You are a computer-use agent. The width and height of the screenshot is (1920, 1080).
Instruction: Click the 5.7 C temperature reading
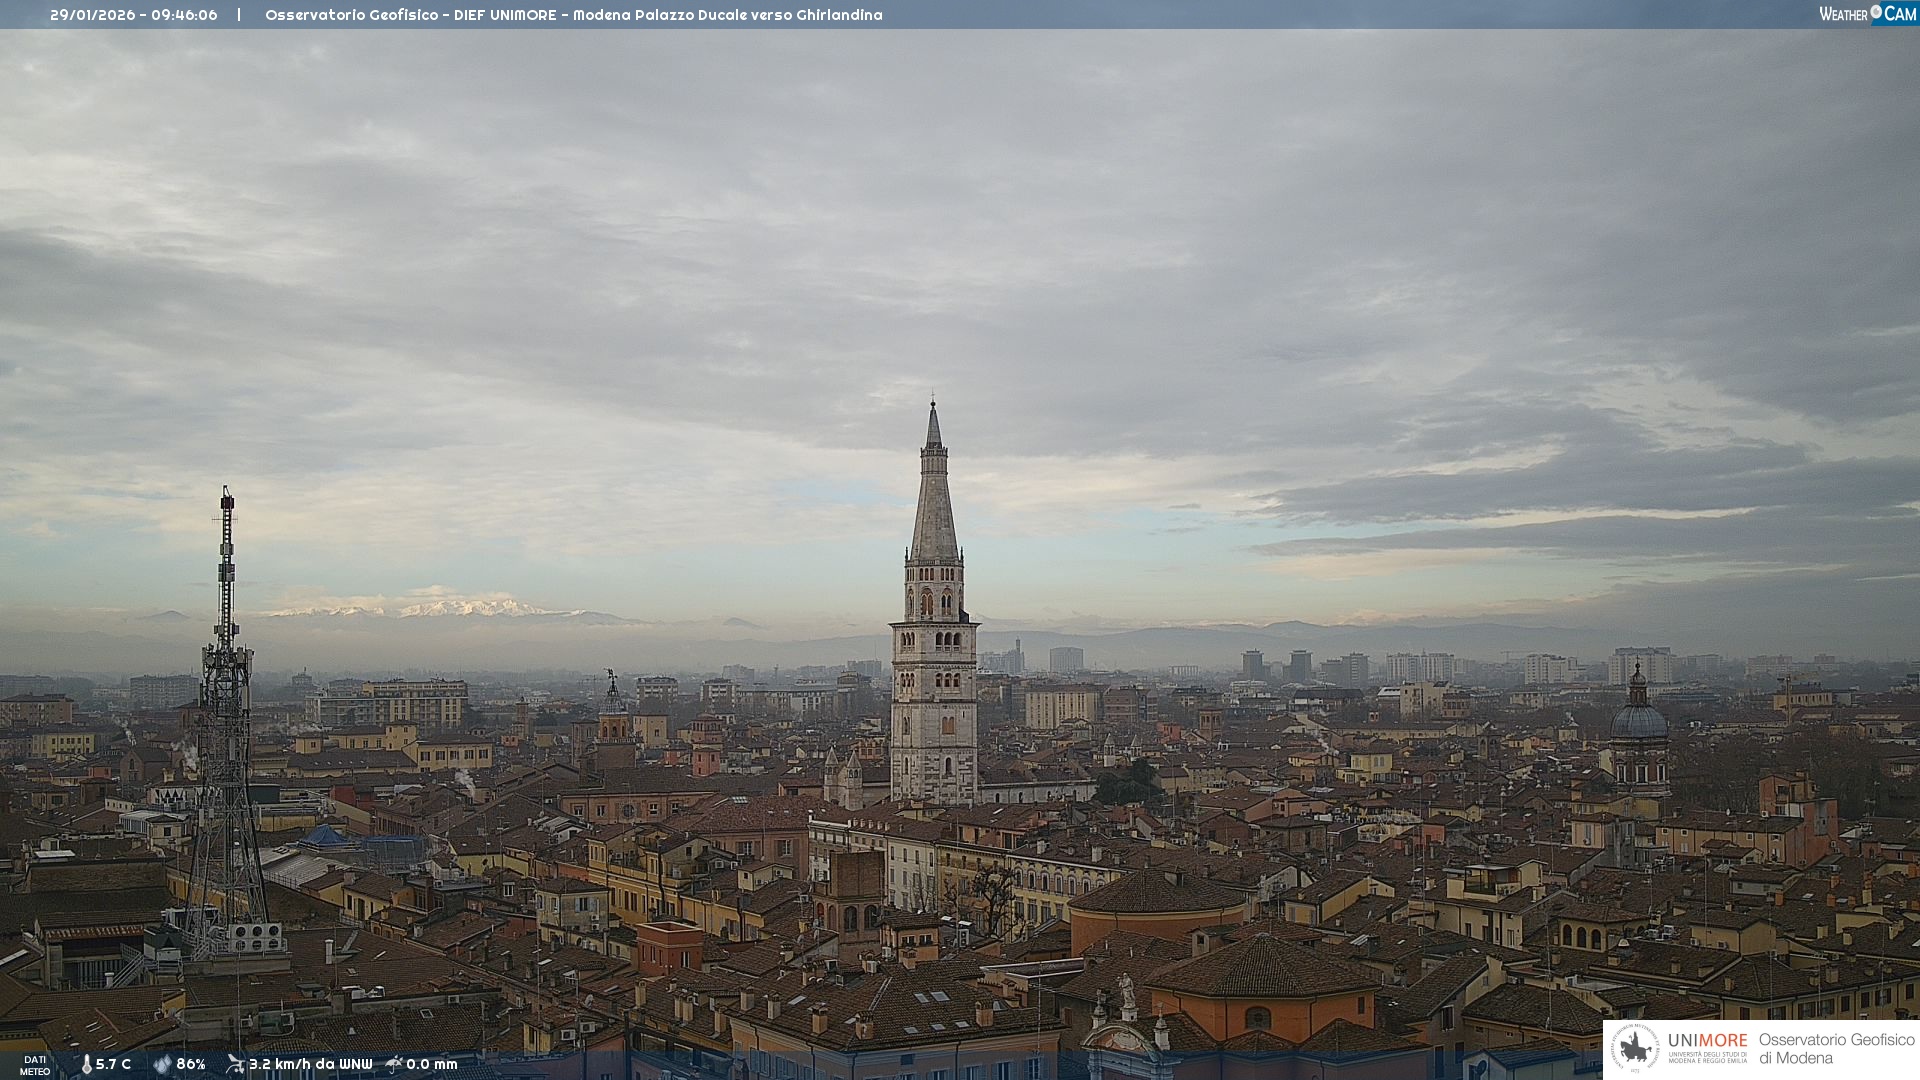tap(114, 1064)
